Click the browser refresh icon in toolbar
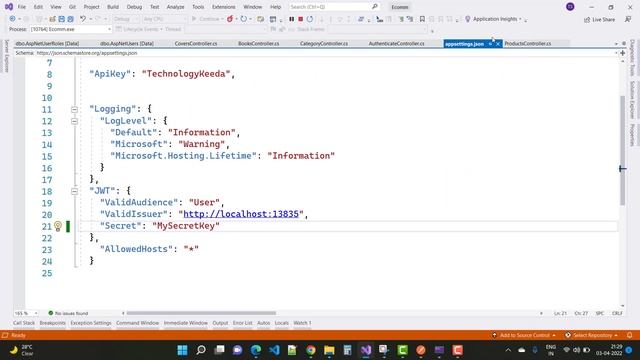 pos(244,19)
